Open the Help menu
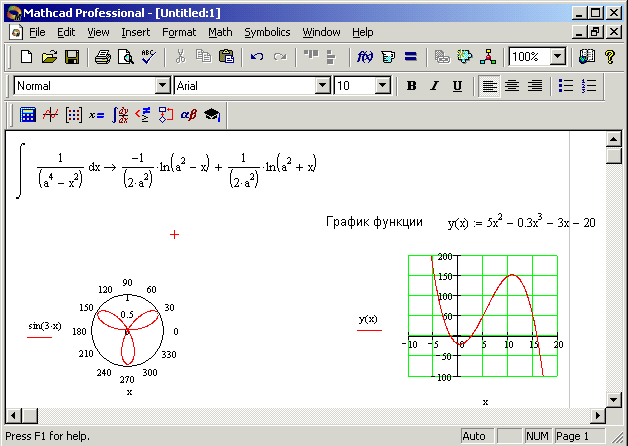This screenshot has width=628, height=446. point(363,32)
